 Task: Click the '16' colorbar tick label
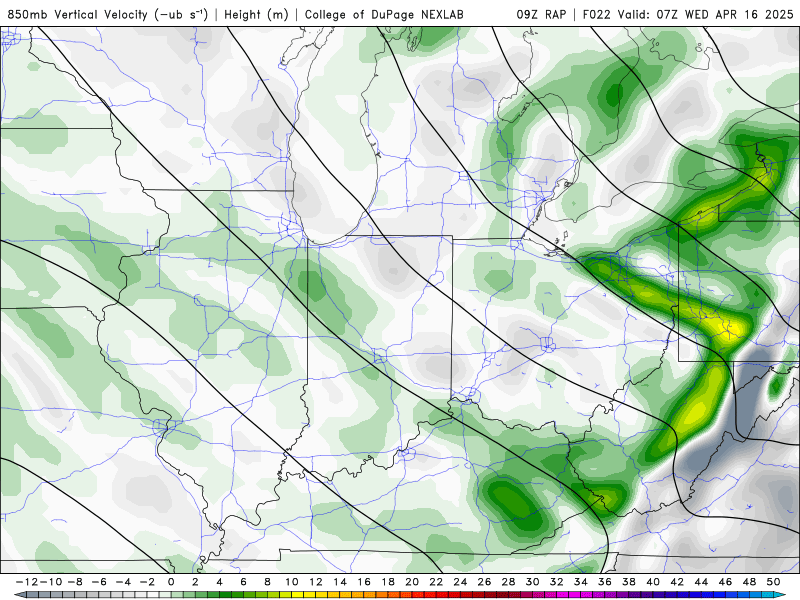tap(364, 582)
